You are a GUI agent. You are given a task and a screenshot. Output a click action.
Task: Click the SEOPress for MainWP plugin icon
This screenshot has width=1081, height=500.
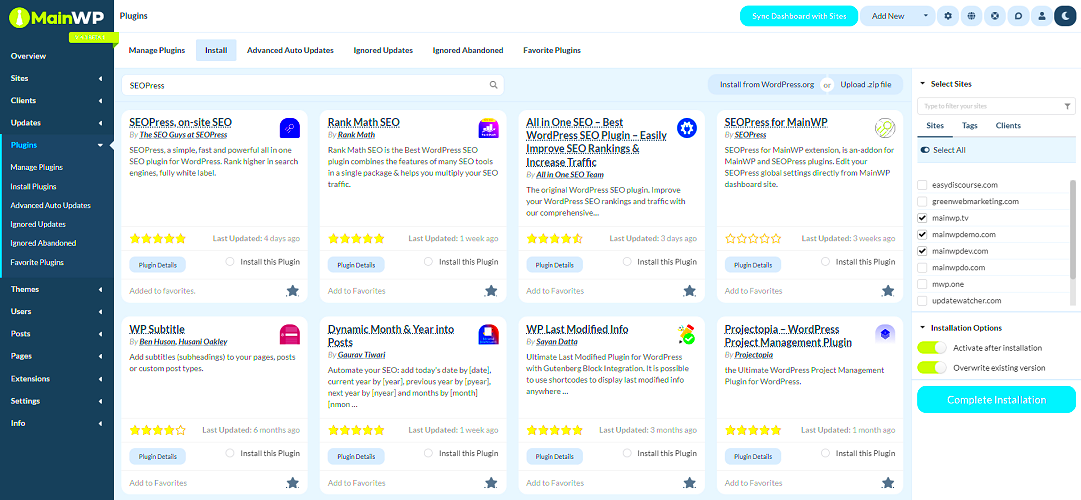[885, 128]
